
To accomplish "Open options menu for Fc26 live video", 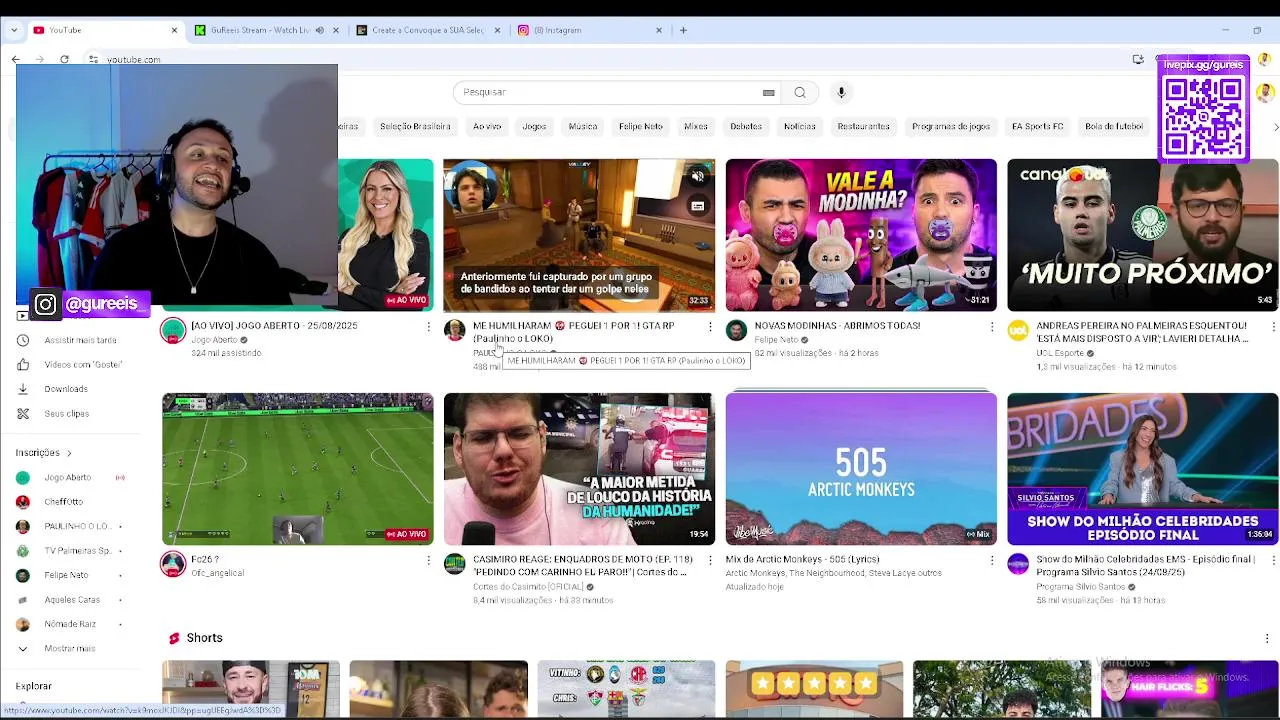I will tap(429, 560).
